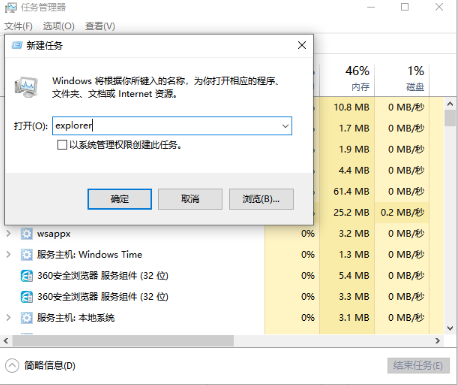Minimize the Task Manager window

click(371, 7)
